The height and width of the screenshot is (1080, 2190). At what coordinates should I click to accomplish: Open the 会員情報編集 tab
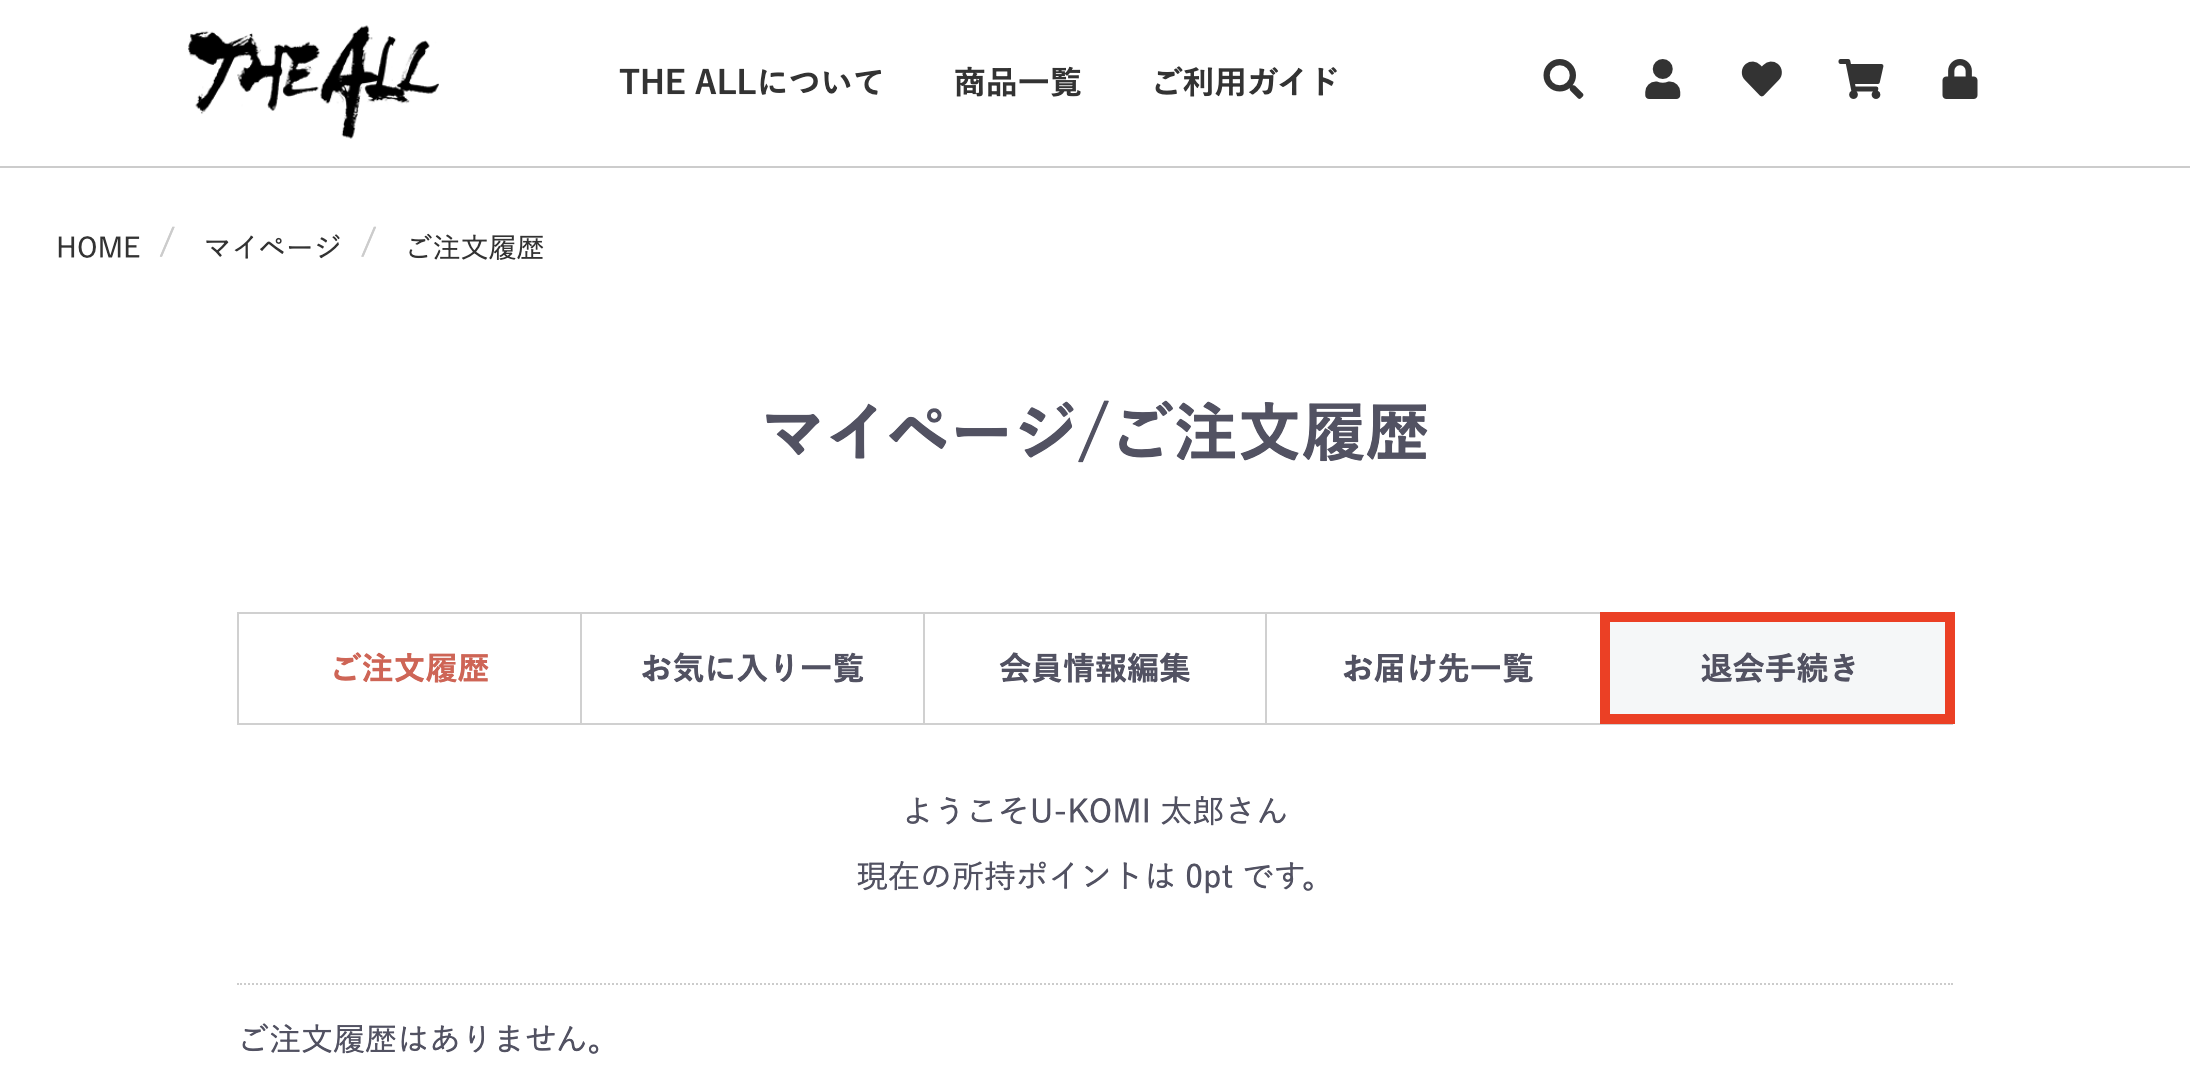(1095, 668)
